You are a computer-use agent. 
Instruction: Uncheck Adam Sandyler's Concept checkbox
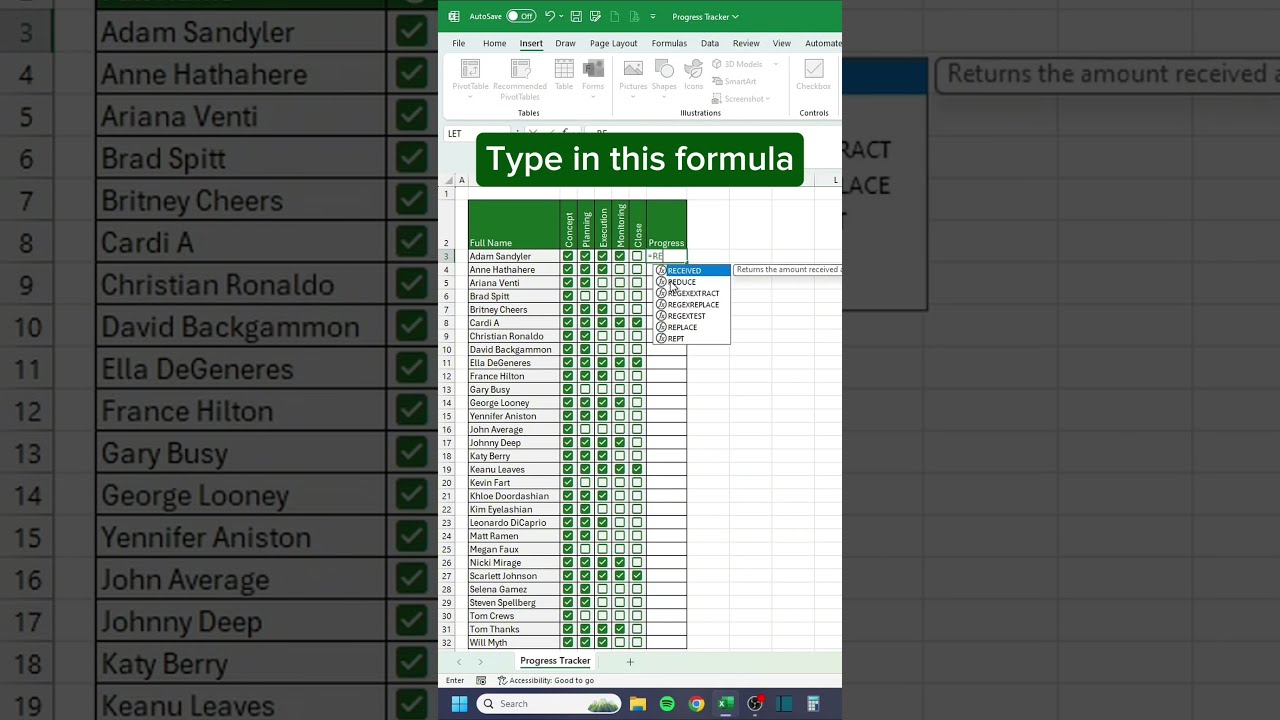(x=568, y=257)
